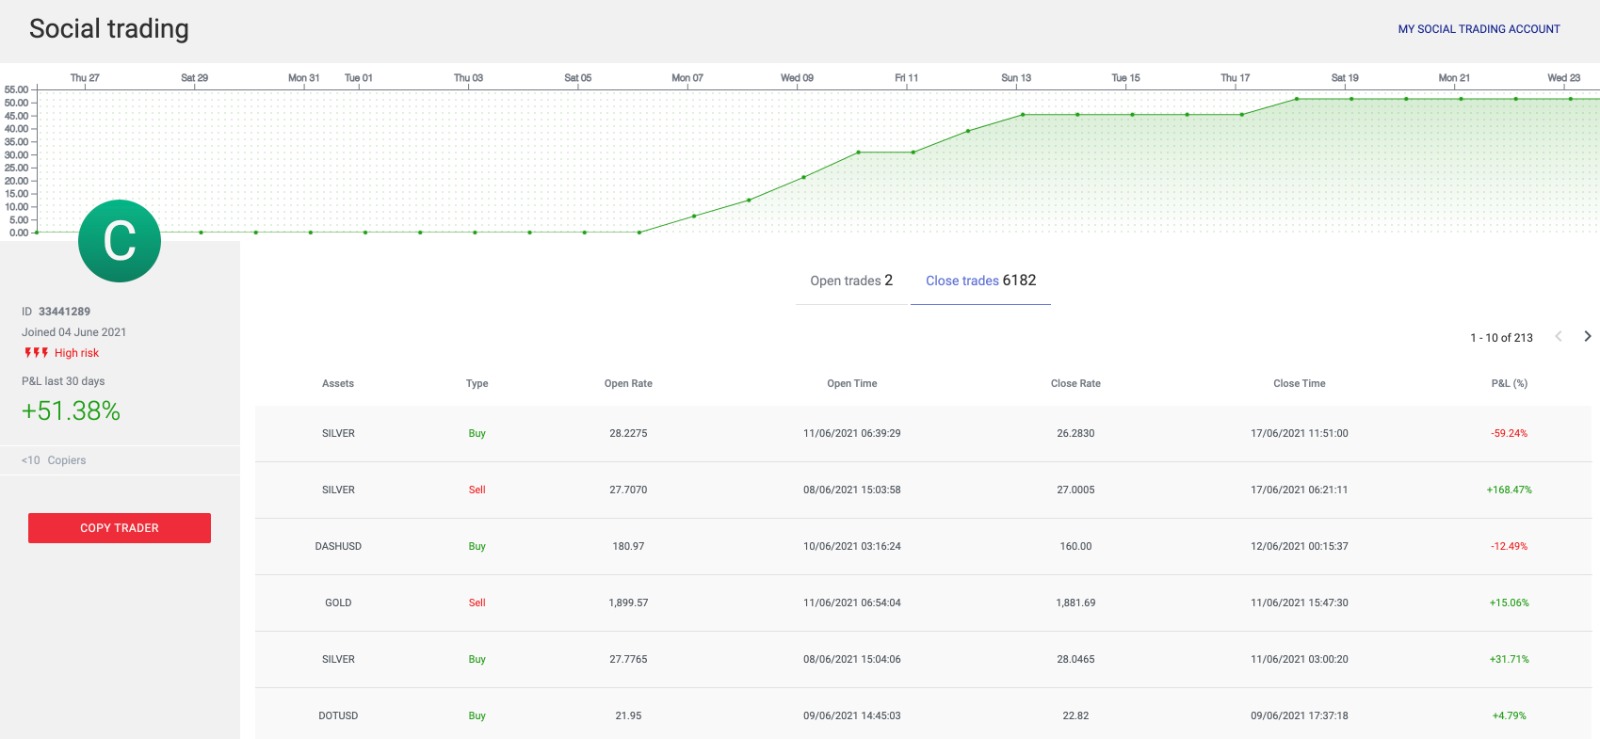Click open time 10/06/2021 03:16:24
This screenshot has height=739, width=1600.
coord(852,547)
